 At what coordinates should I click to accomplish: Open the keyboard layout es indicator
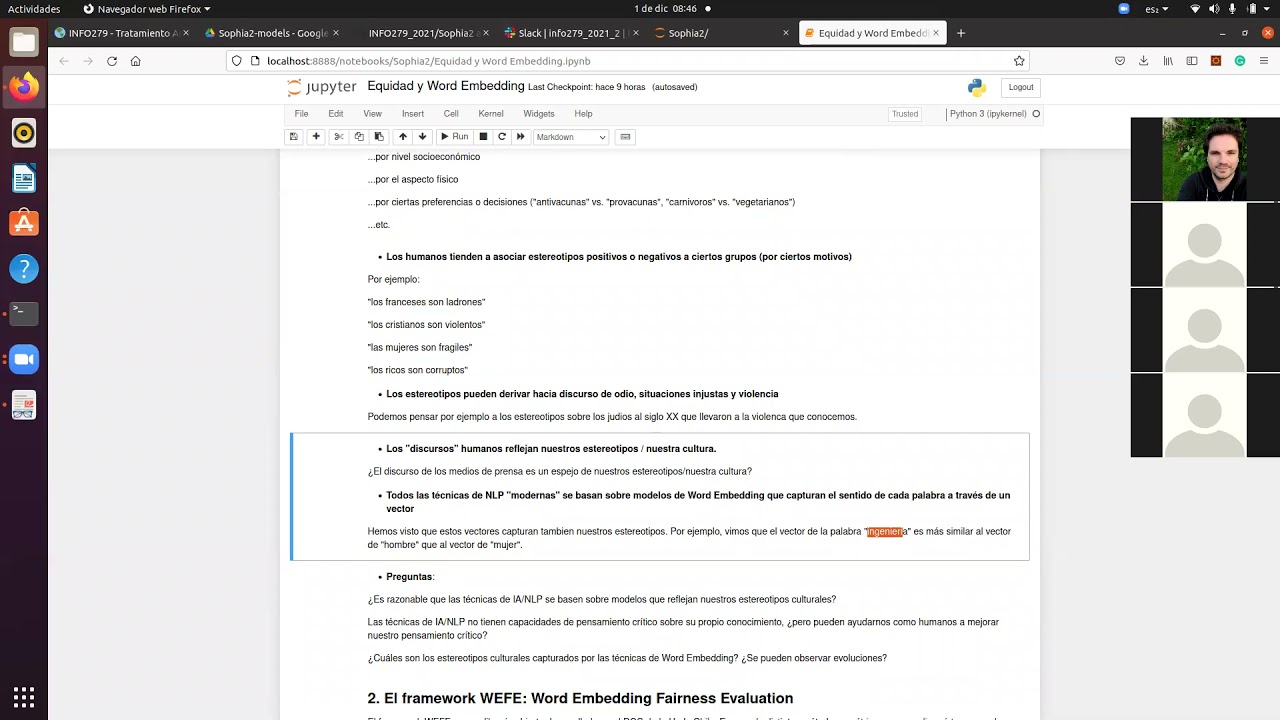click(x=1156, y=9)
